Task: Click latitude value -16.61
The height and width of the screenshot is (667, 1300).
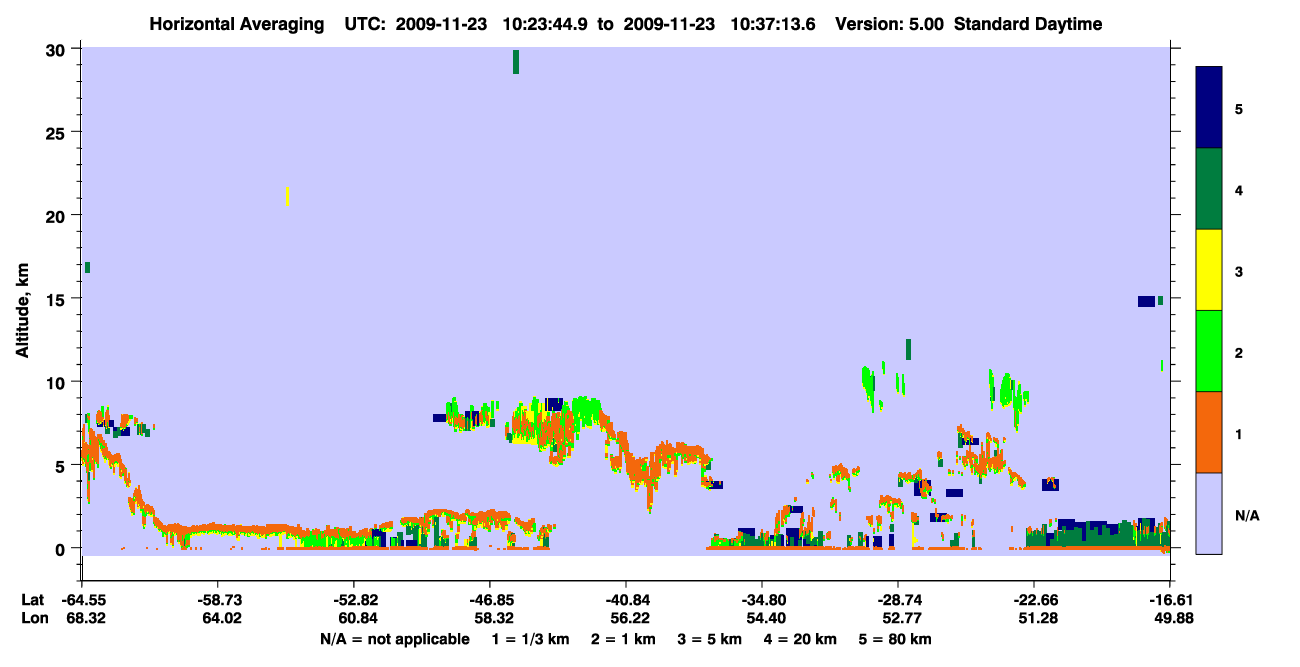Action: [1169, 600]
